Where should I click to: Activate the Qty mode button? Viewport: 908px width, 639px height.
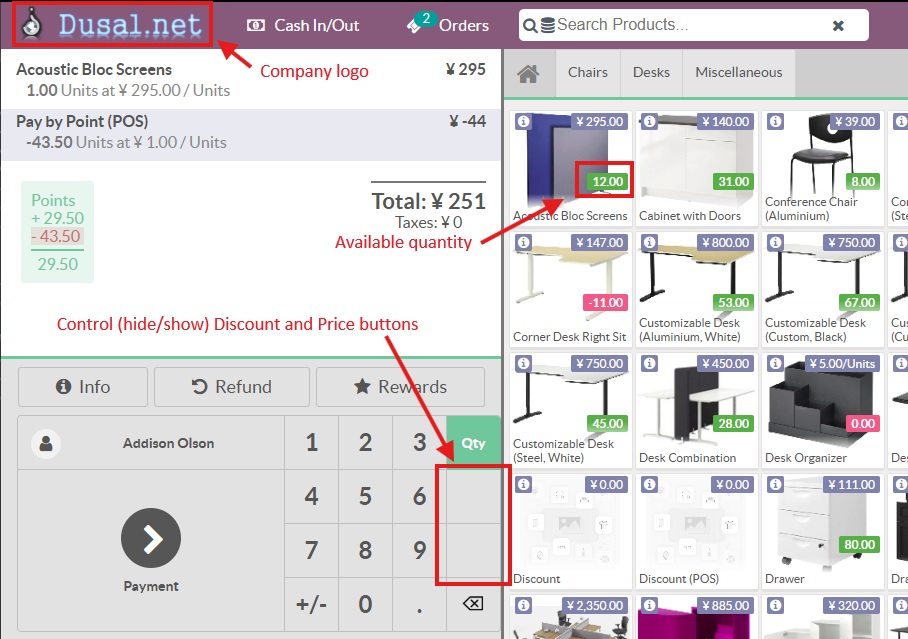pos(473,443)
